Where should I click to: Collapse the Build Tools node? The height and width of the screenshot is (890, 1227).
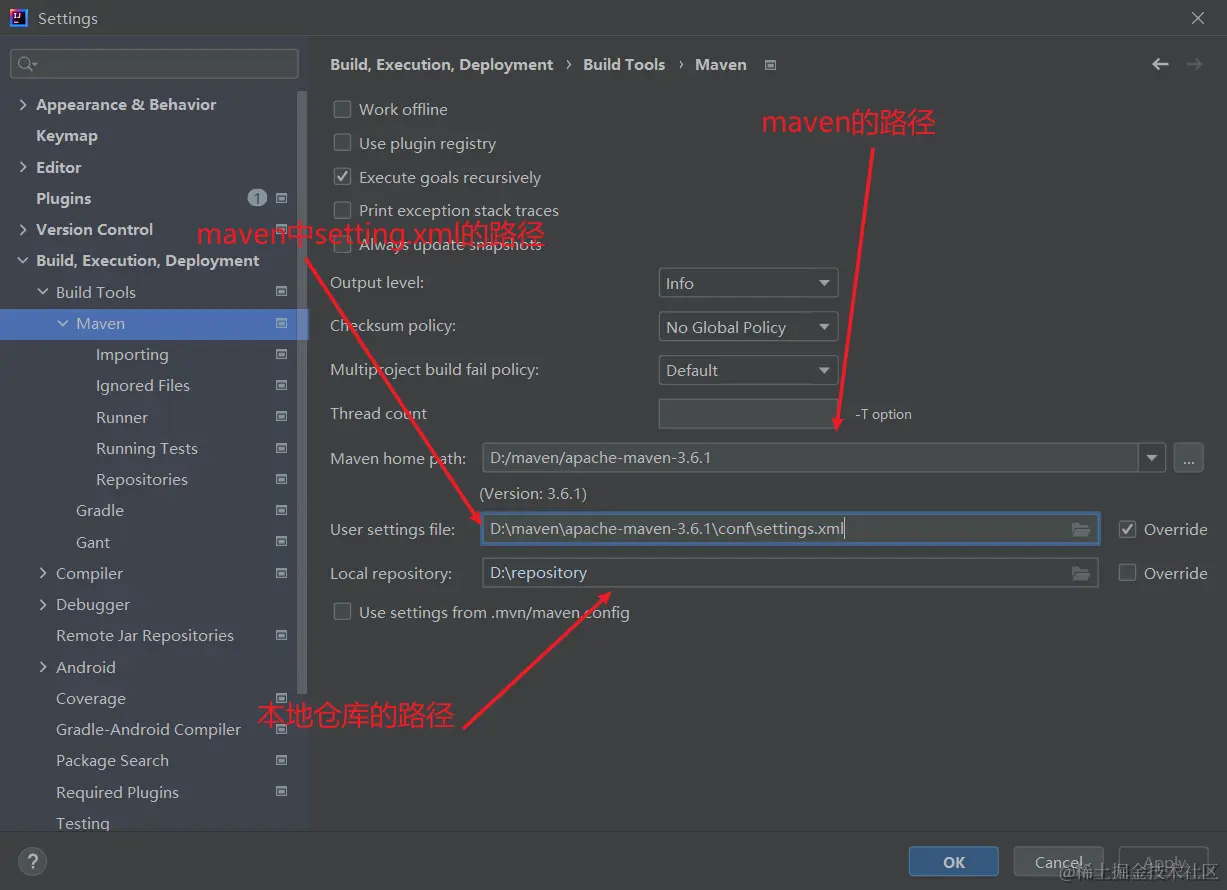coord(42,292)
